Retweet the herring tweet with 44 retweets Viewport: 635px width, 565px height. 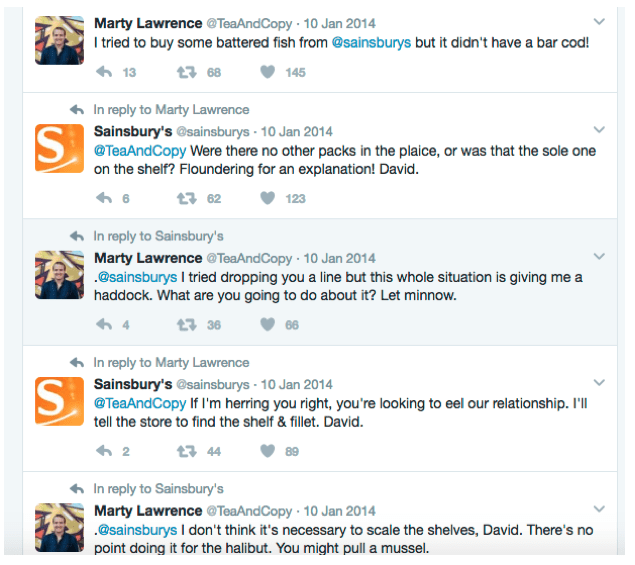click(186, 451)
